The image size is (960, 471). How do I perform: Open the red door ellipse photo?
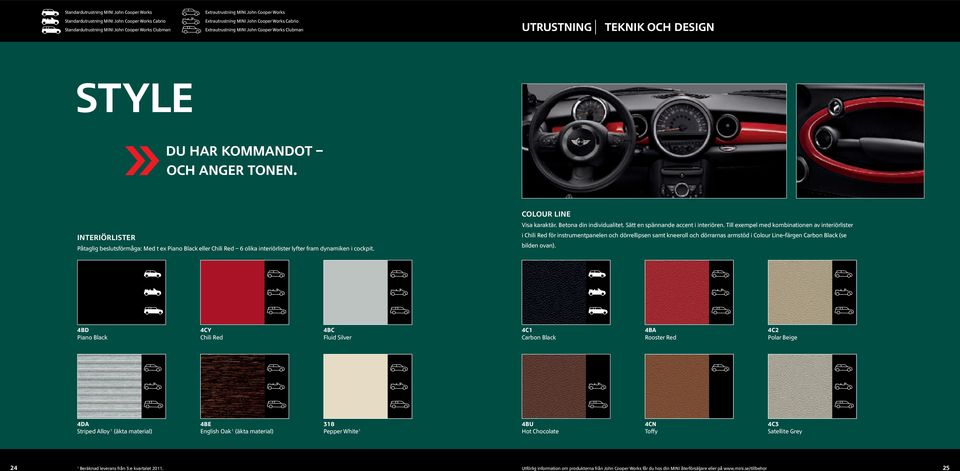860,141
